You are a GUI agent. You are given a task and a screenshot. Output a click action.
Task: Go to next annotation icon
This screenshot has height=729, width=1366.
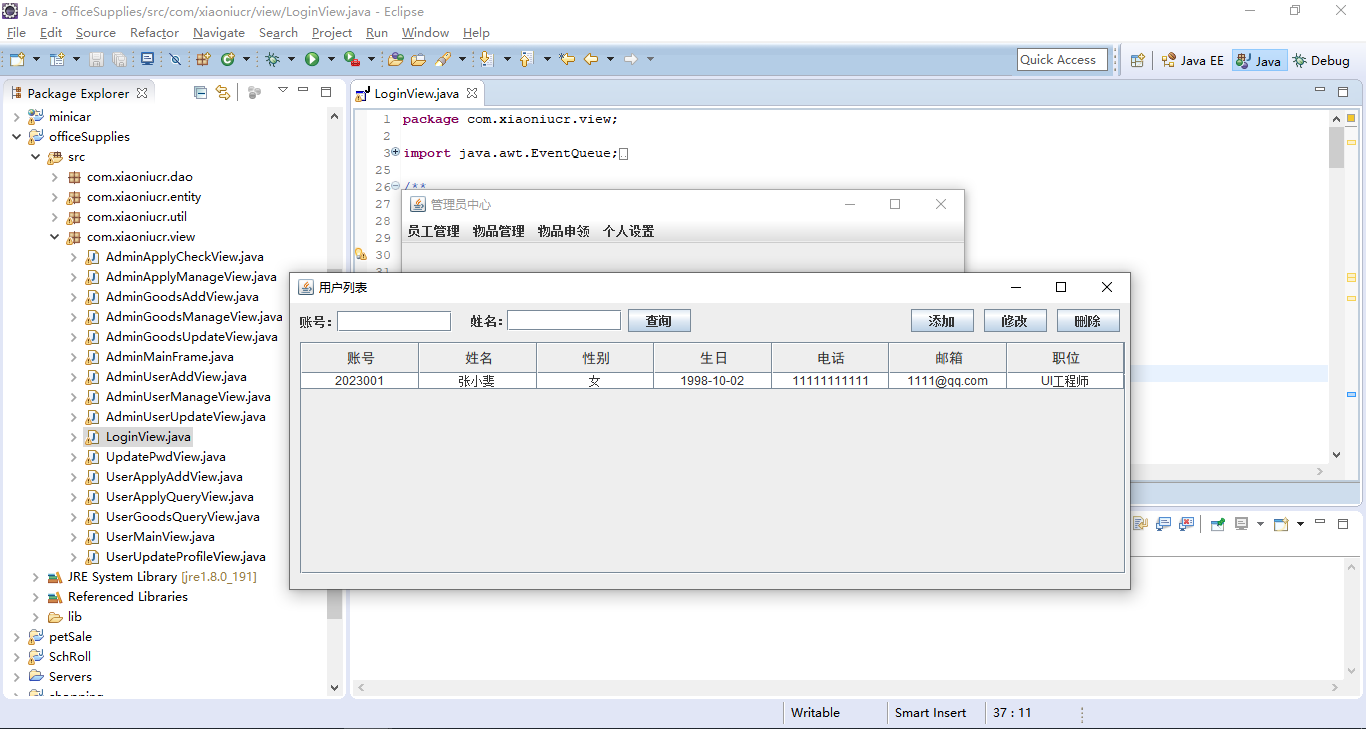point(486,59)
